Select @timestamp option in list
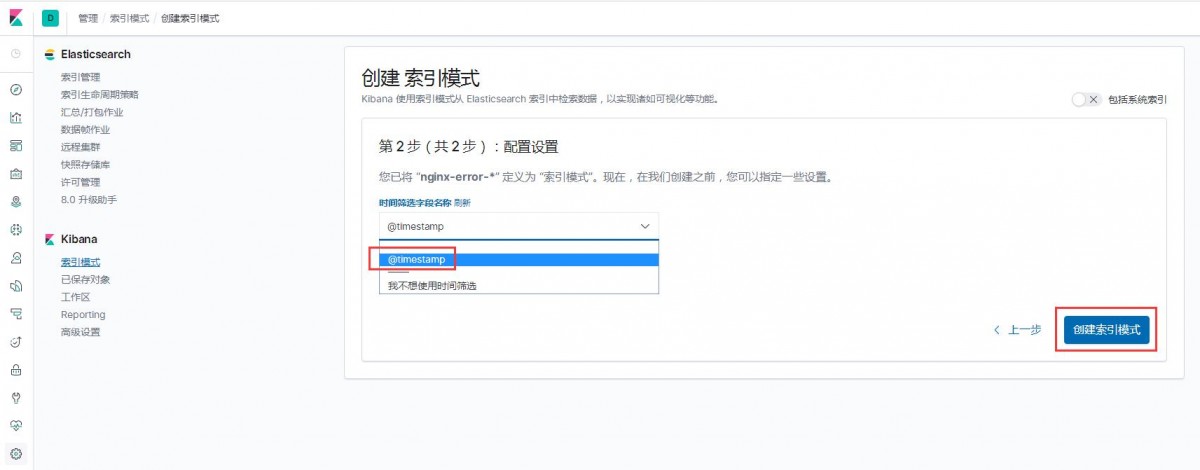The height and width of the screenshot is (470, 1200). pos(519,260)
